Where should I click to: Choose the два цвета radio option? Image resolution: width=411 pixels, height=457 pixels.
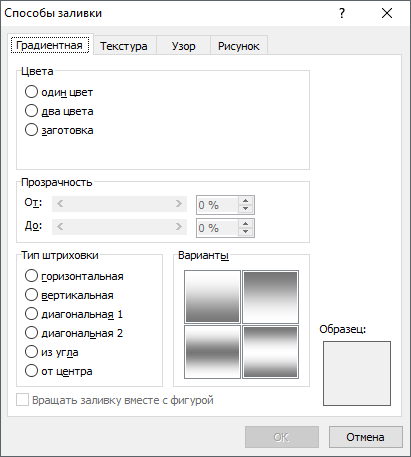point(59,111)
